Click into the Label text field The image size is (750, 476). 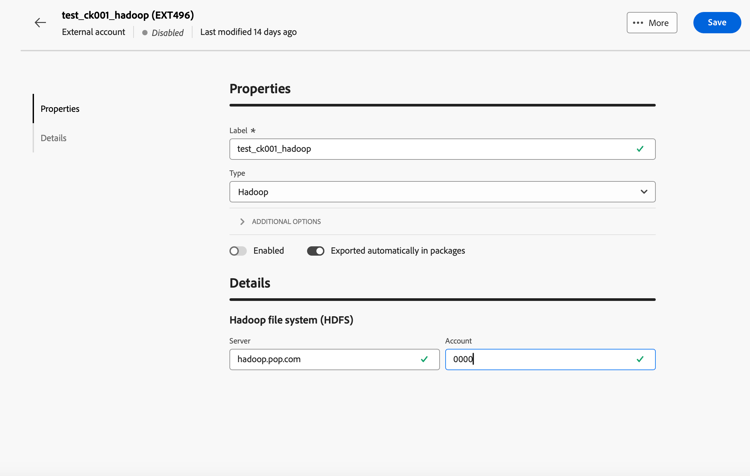point(430,149)
